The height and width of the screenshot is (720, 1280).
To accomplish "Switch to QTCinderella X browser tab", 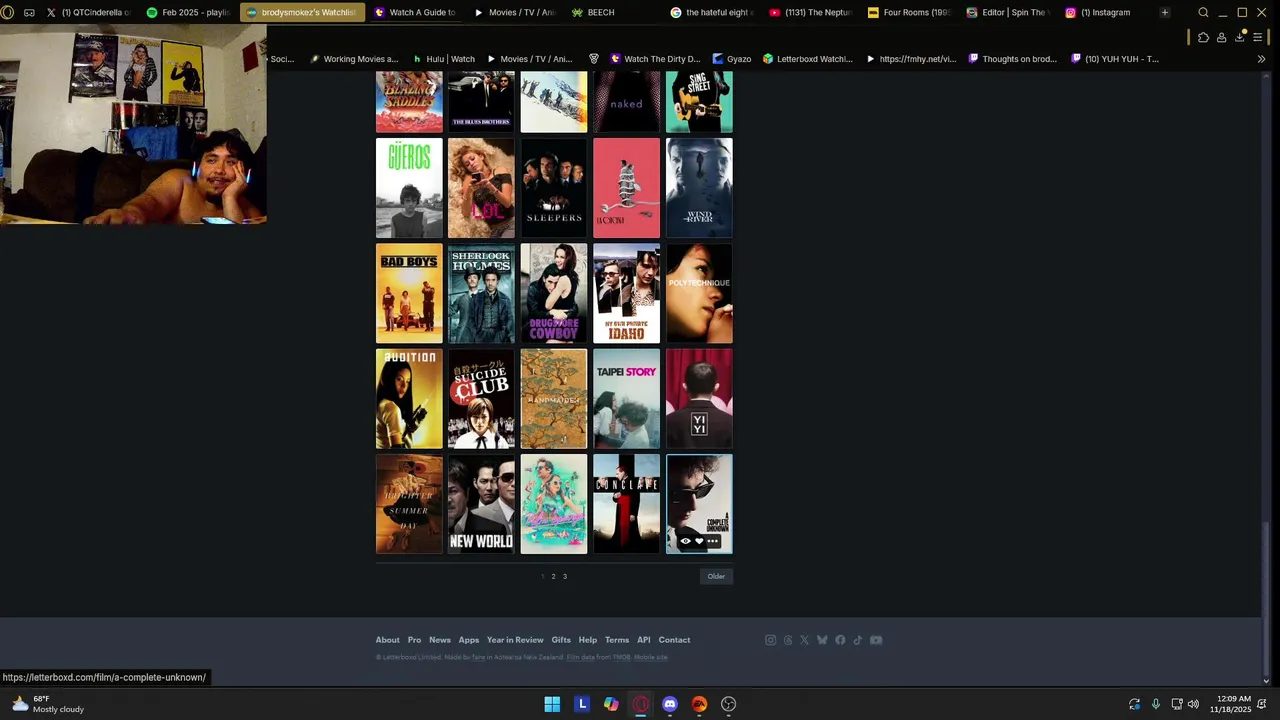I will (88, 12).
